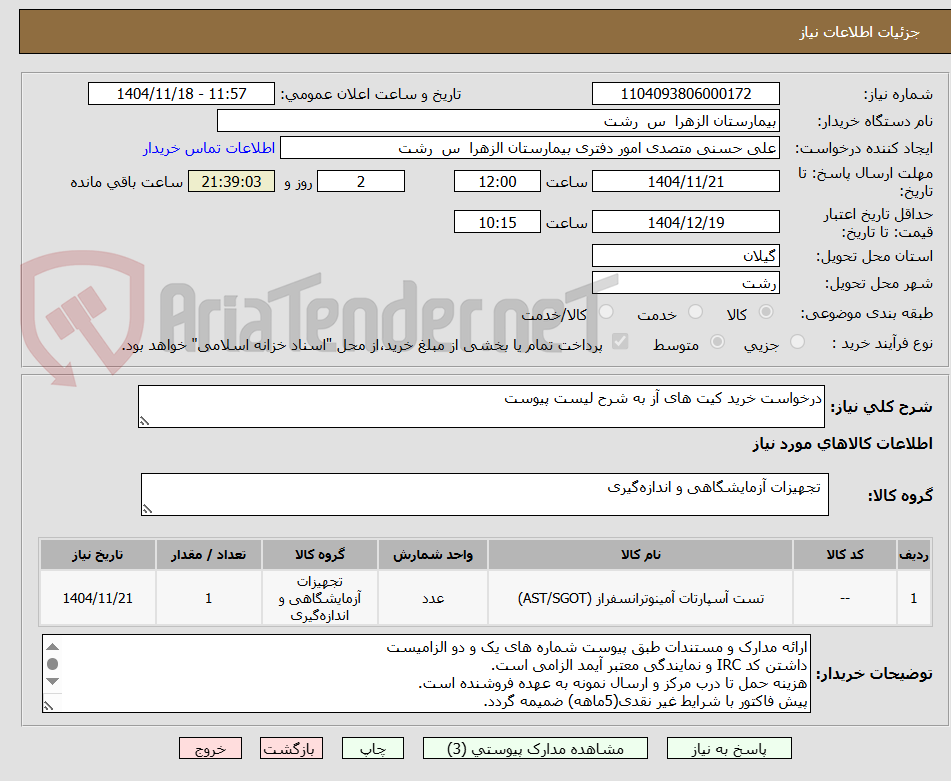Click the validity time field 10:15
The image size is (951, 781).
pyautogui.click(x=497, y=222)
